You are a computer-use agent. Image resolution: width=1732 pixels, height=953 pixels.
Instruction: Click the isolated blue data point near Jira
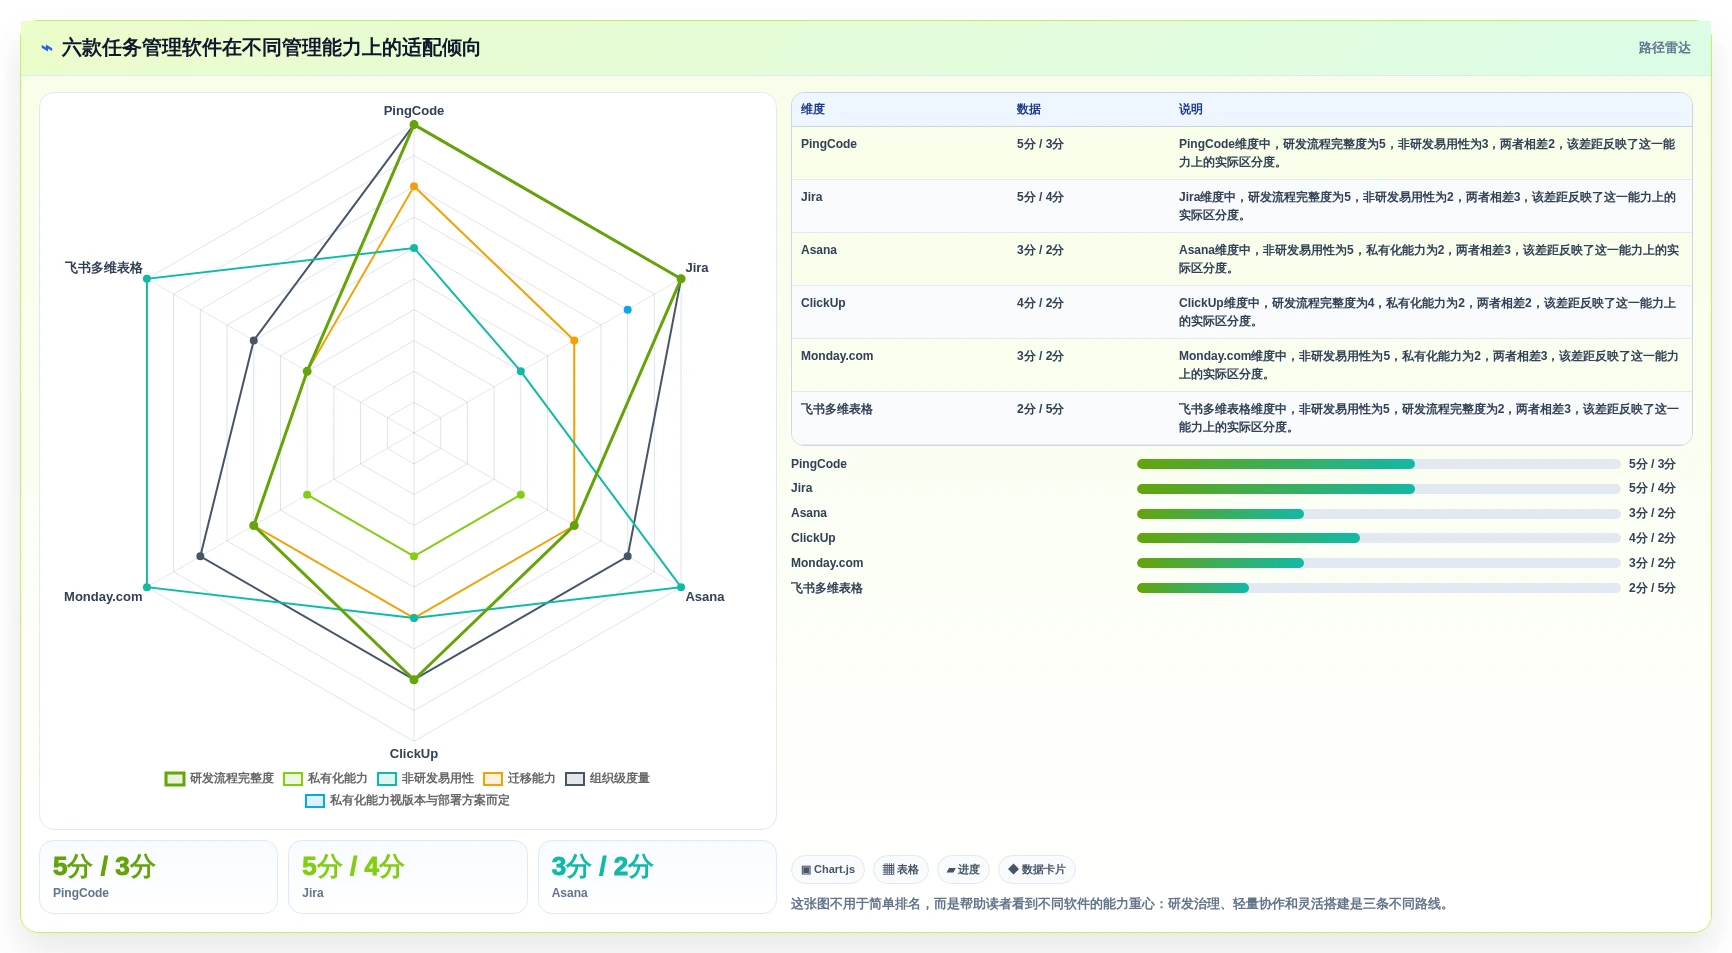pos(628,310)
